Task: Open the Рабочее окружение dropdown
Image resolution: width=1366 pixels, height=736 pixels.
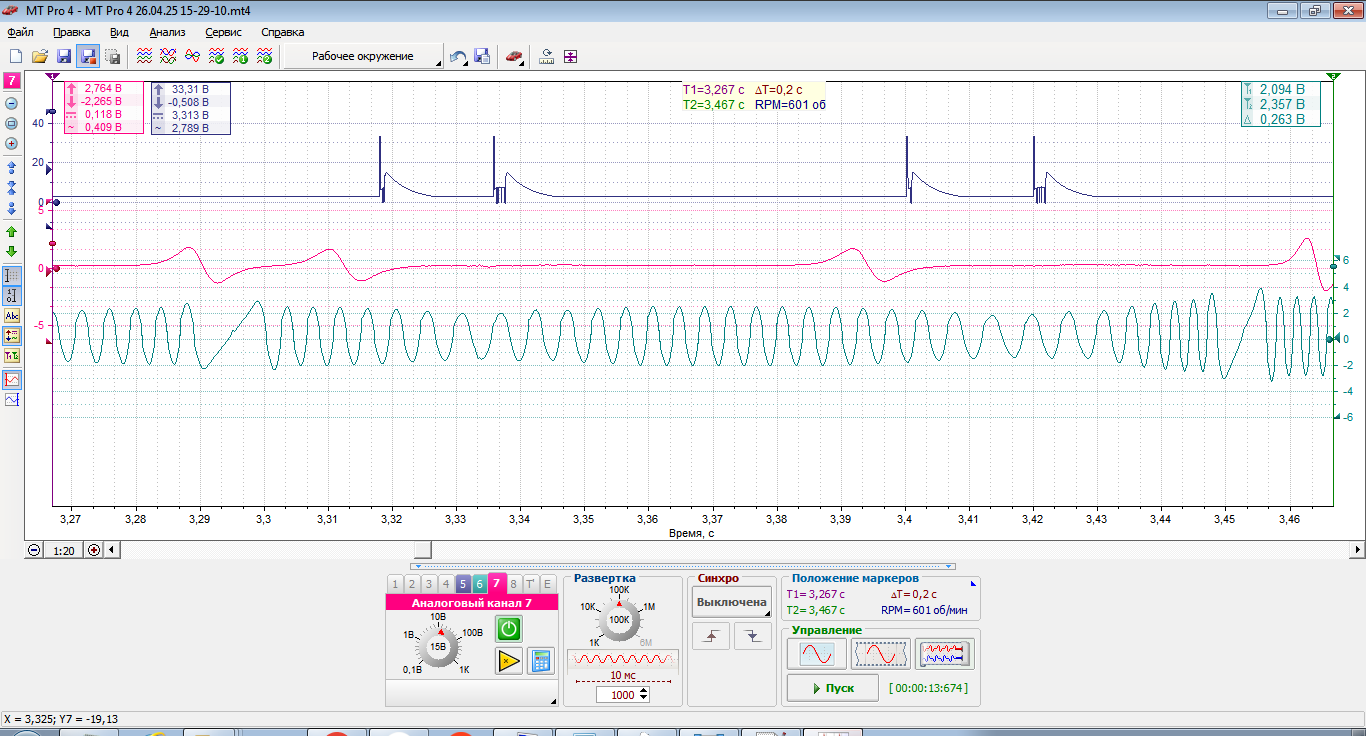Action: [364, 57]
